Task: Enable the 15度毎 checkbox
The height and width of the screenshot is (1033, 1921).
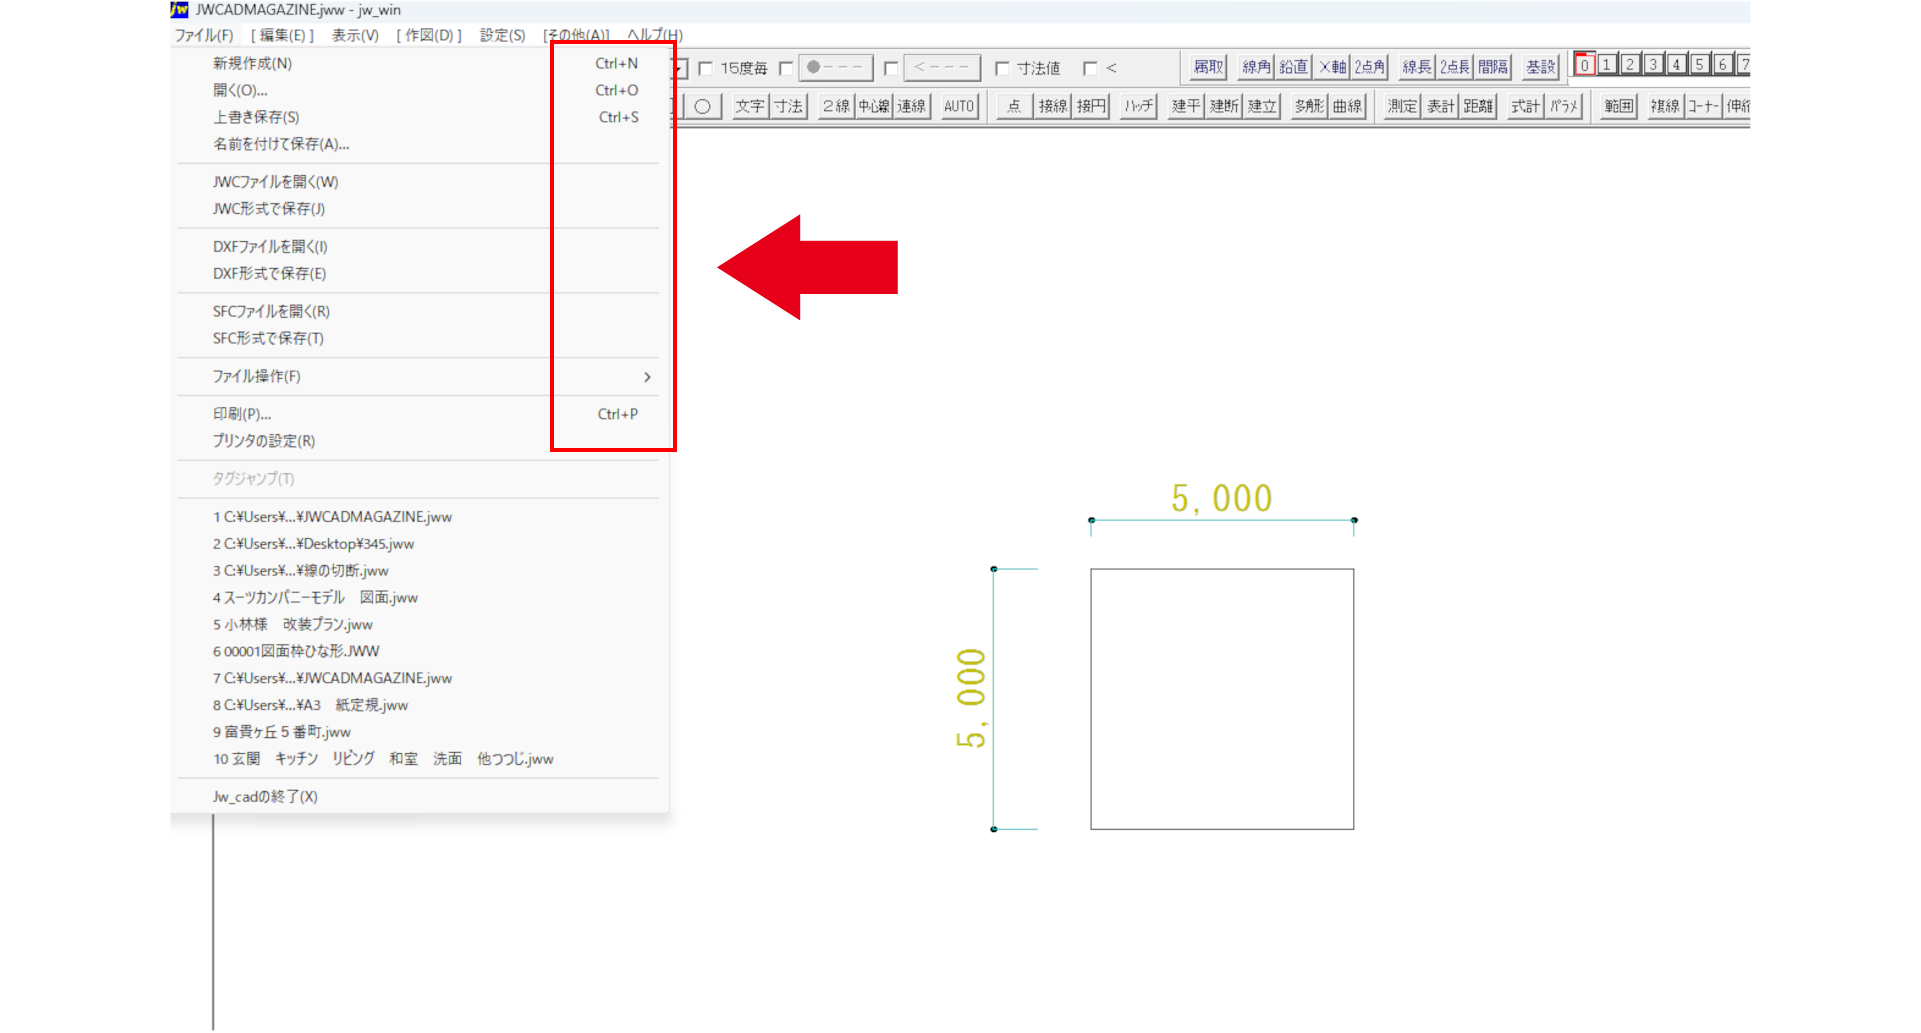Action: (706, 68)
